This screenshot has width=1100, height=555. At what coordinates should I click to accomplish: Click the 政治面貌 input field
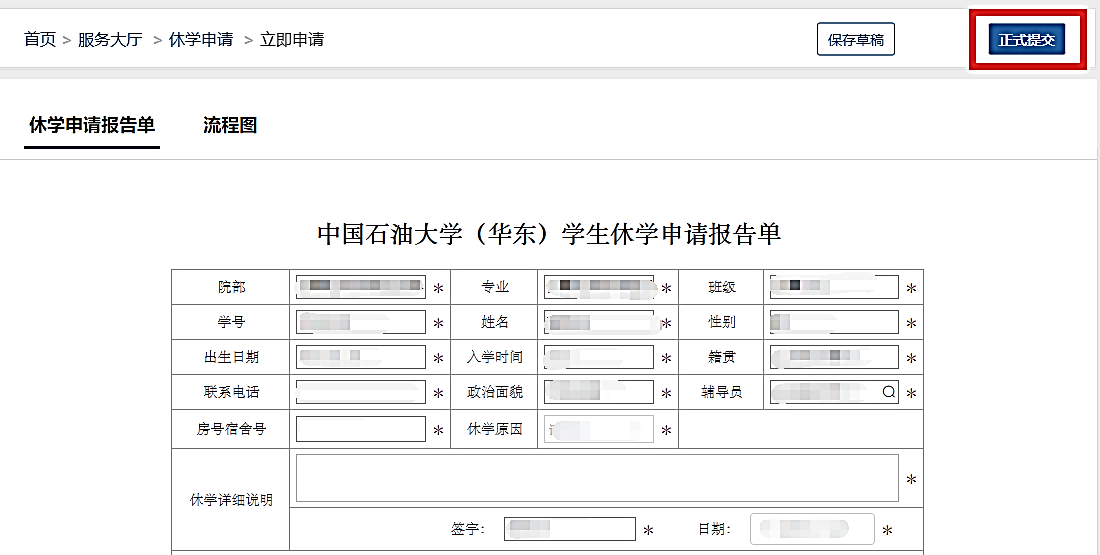coord(598,392)
